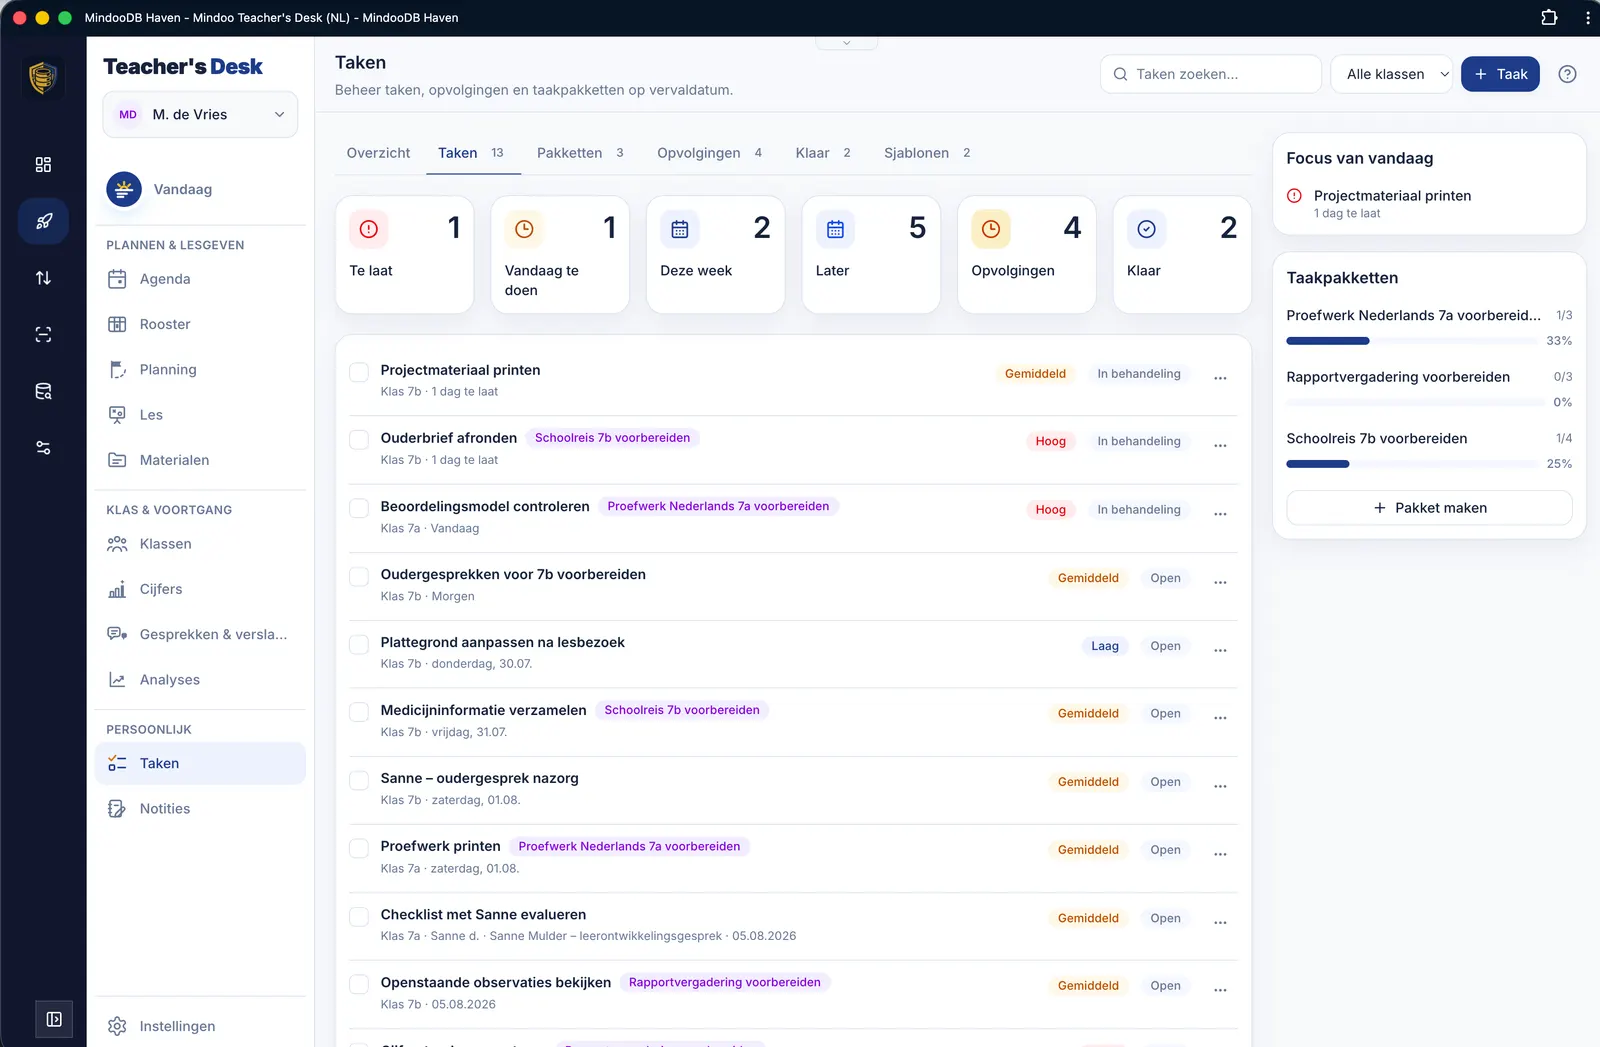
Task: Open the dashboard grid icon in rail
Action: pyautogui.click(x=43, y=165)
